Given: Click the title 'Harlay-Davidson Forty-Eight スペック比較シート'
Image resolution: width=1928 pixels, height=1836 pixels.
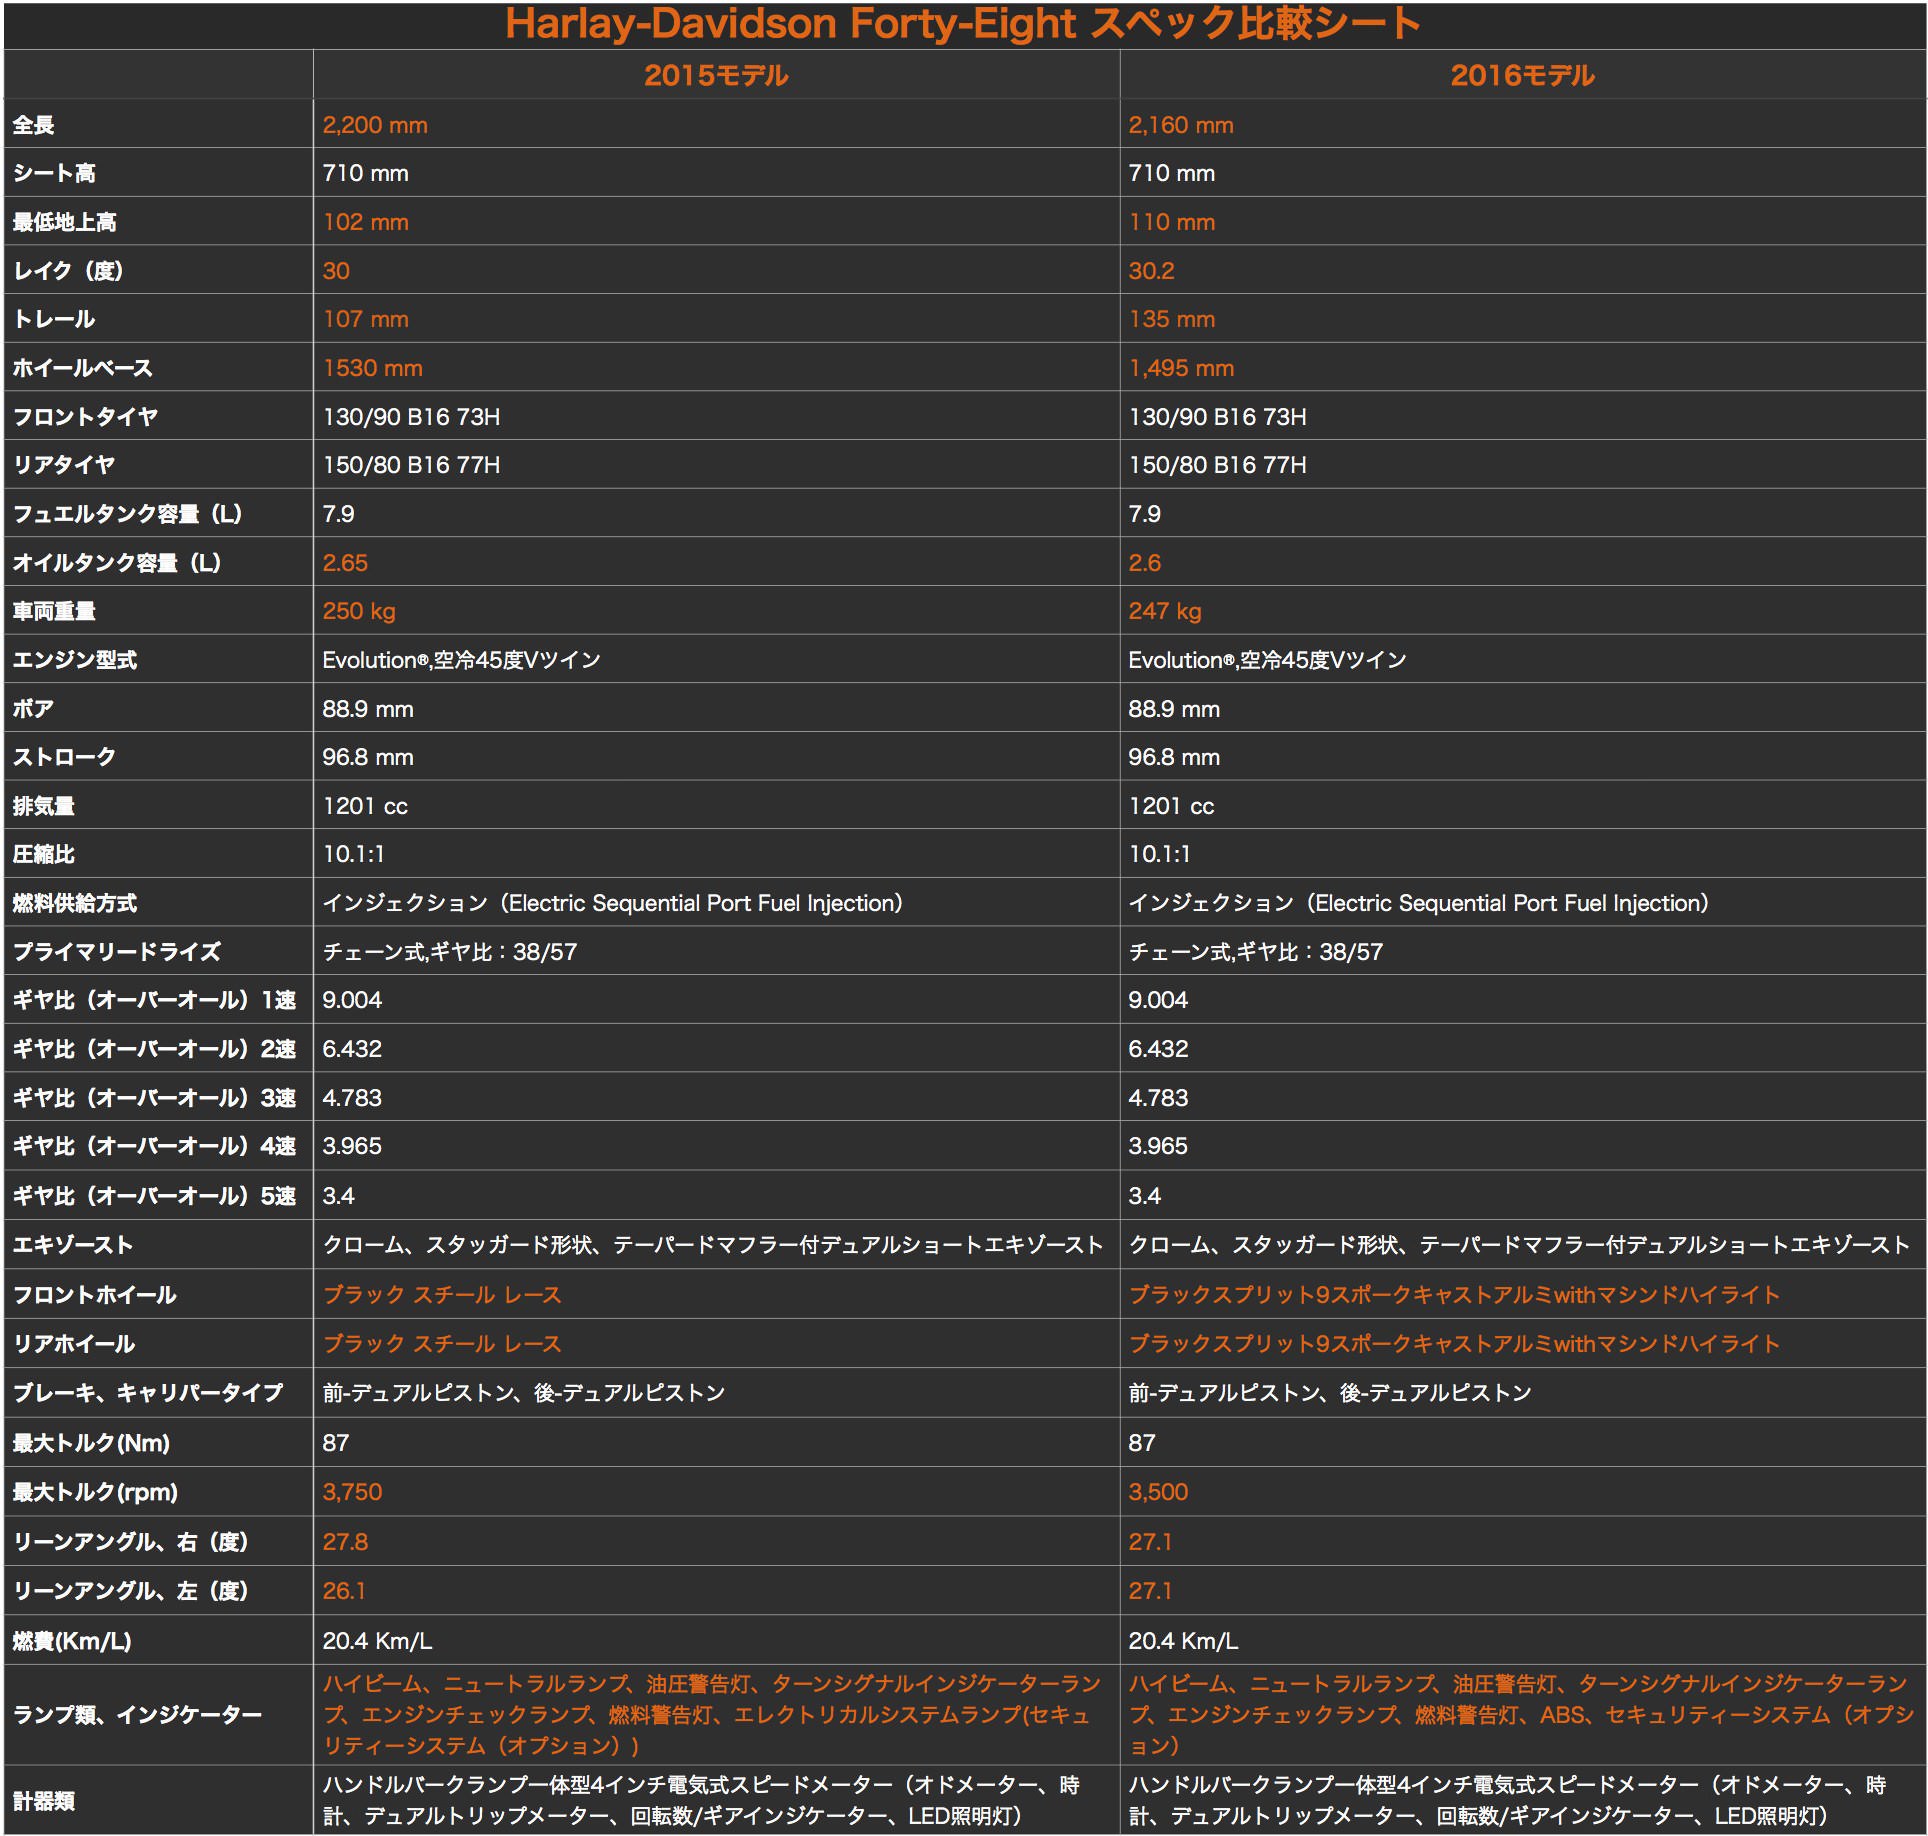Looking at the screenshot, I should [x=962, y=24].
